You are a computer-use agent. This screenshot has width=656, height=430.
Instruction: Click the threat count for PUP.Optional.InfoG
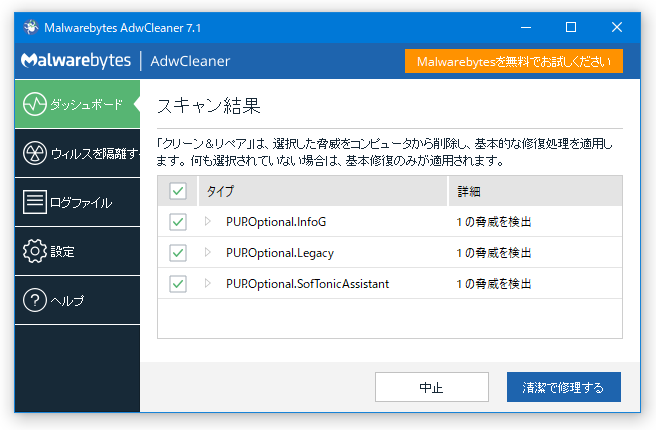point(494,222)
